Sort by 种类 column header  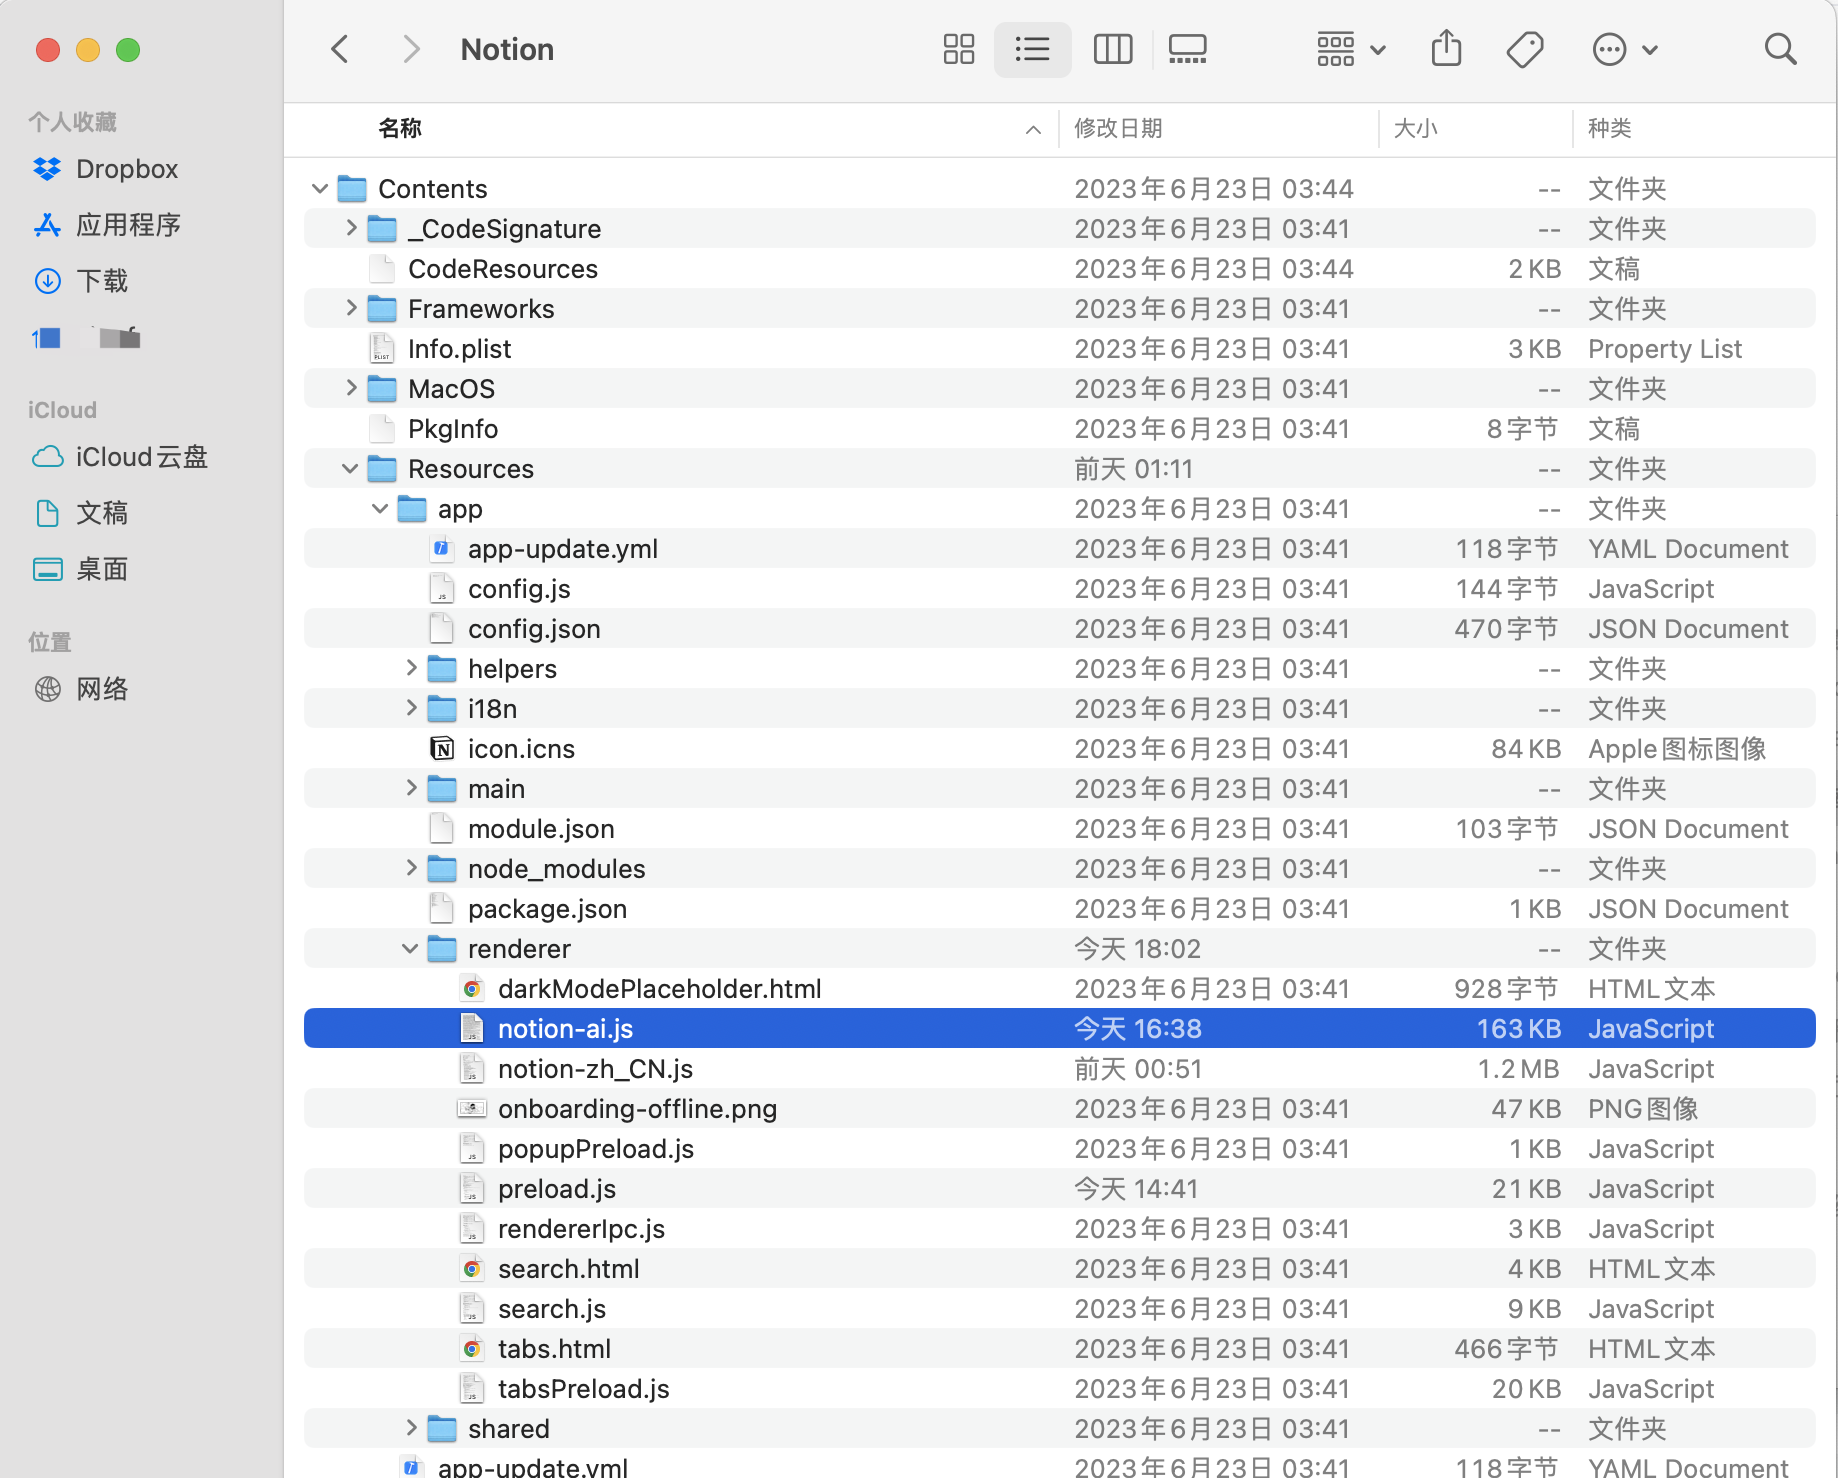click(1610, 128)
